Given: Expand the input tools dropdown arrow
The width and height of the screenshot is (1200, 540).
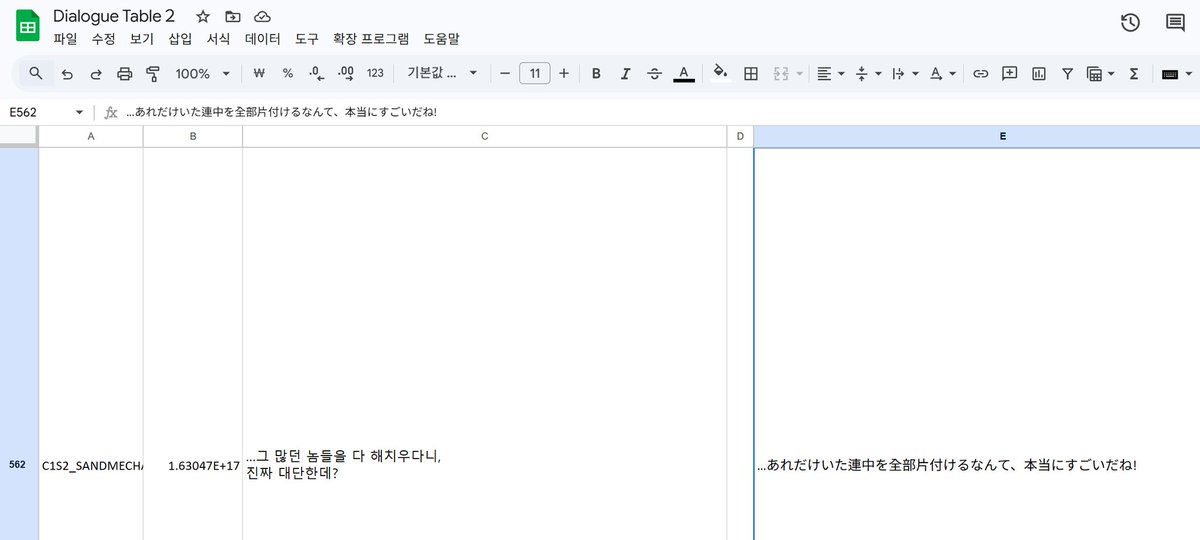Looking at the screenshot, I should point(1188,73).
